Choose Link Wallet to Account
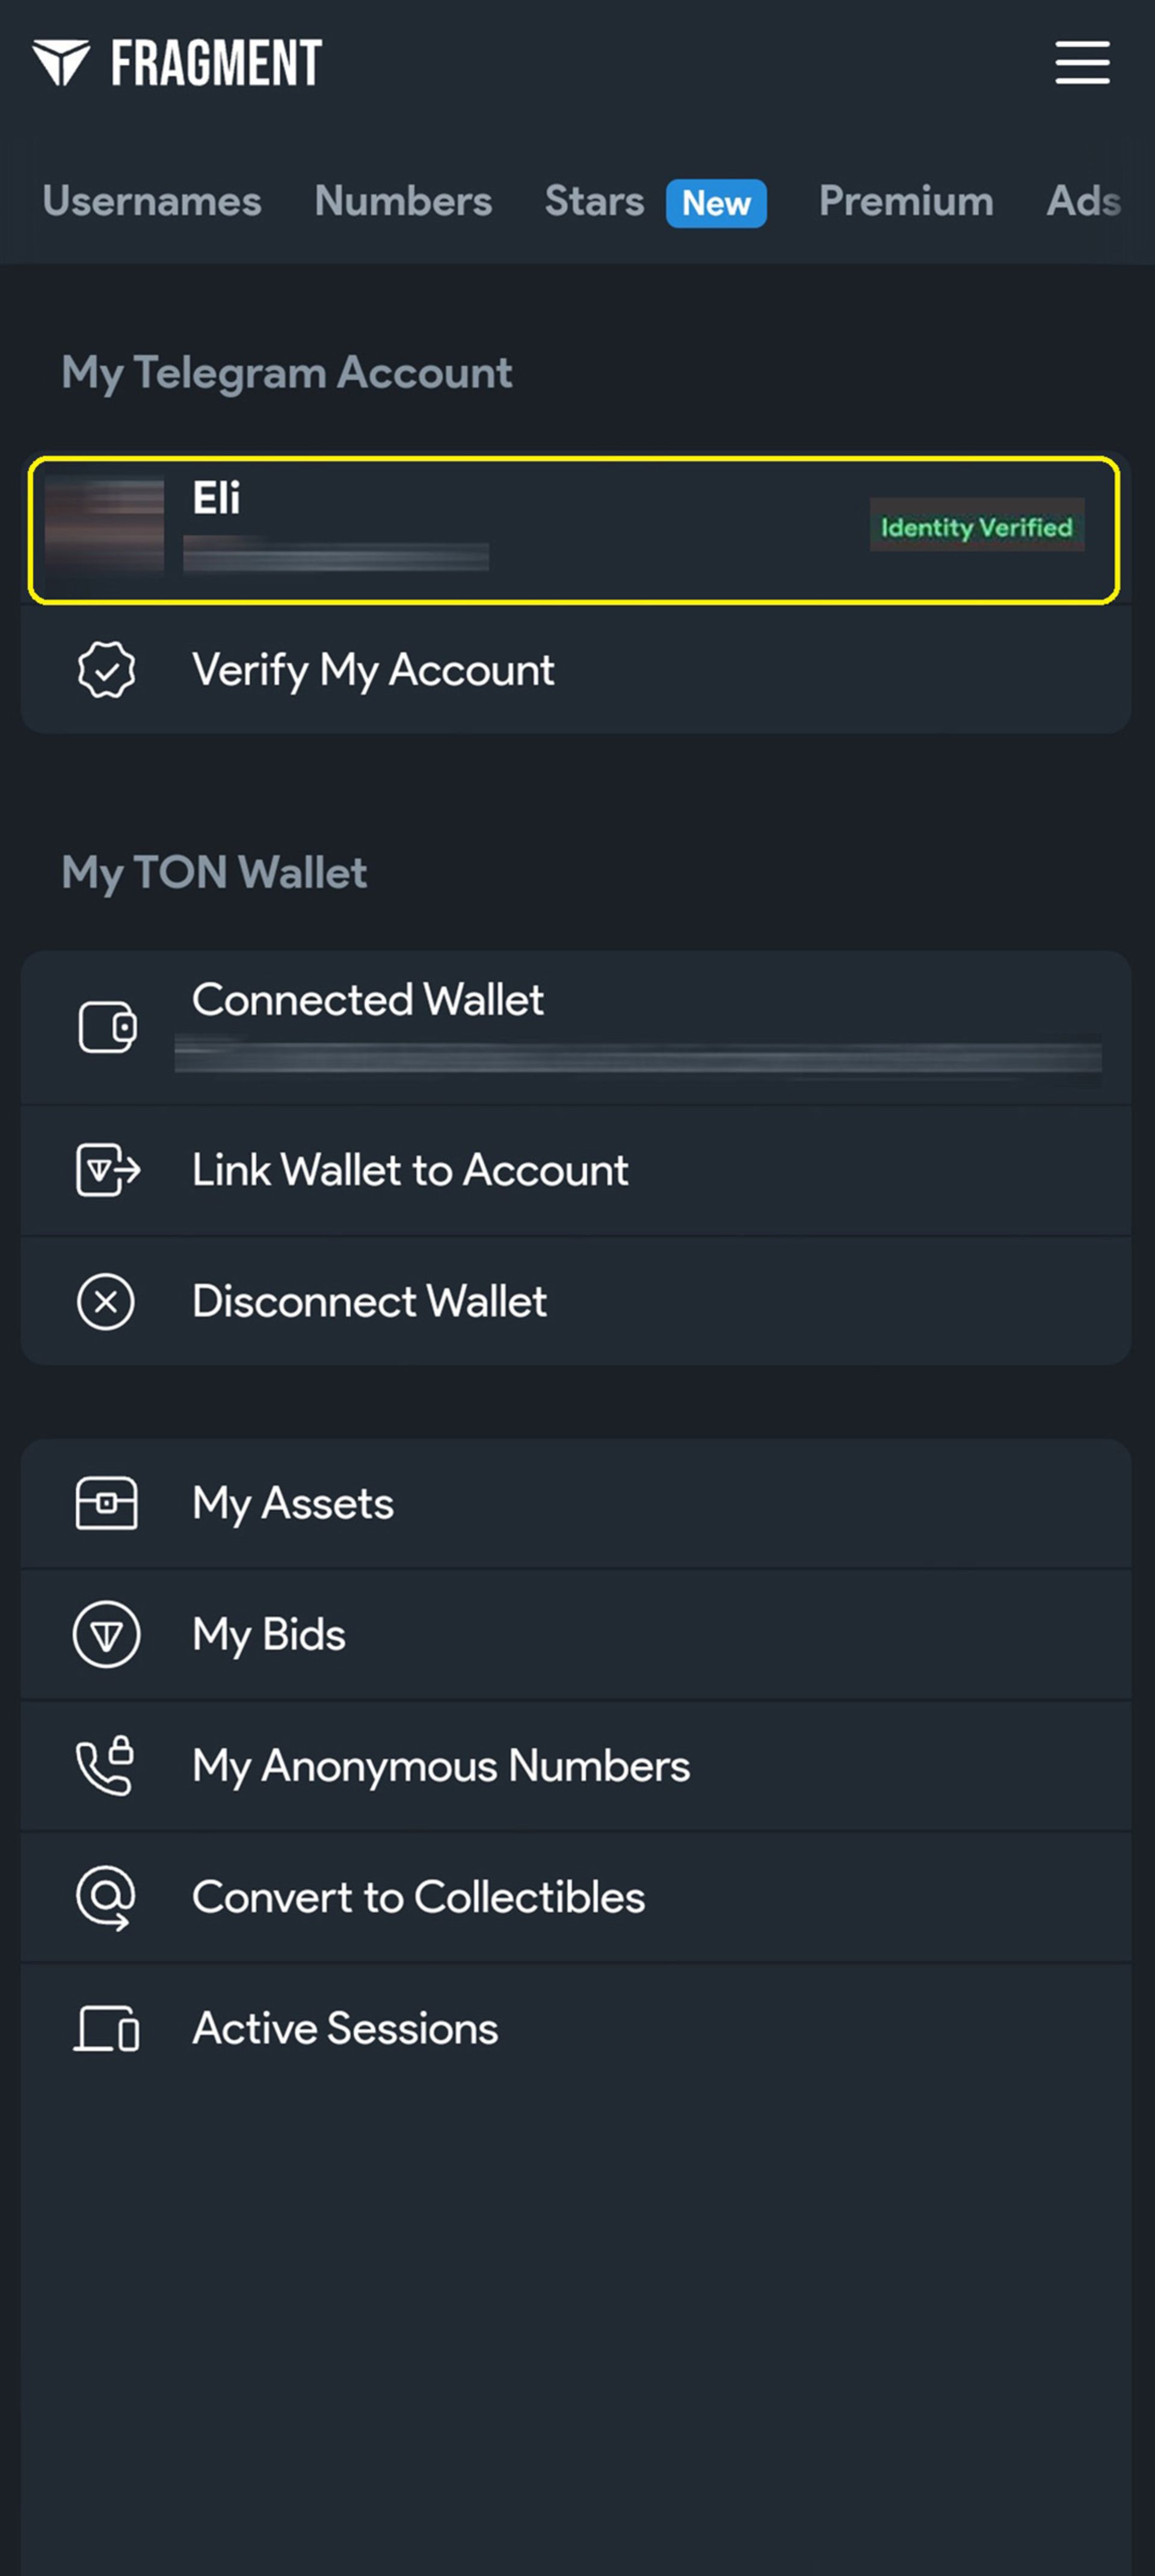This screenshot has height=2576, width=1155. [576, 1170]
